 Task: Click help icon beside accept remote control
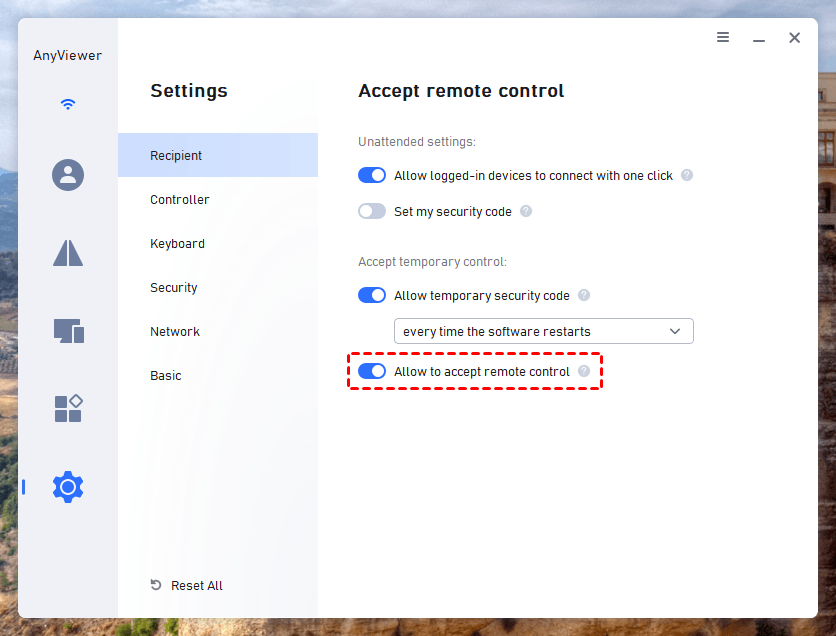(584, 371)
